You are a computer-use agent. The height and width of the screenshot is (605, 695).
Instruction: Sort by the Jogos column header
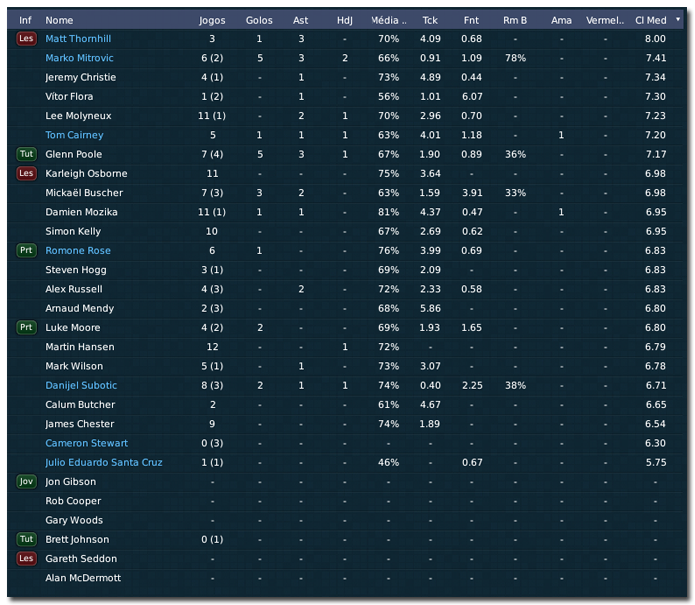tap(212, 20)
